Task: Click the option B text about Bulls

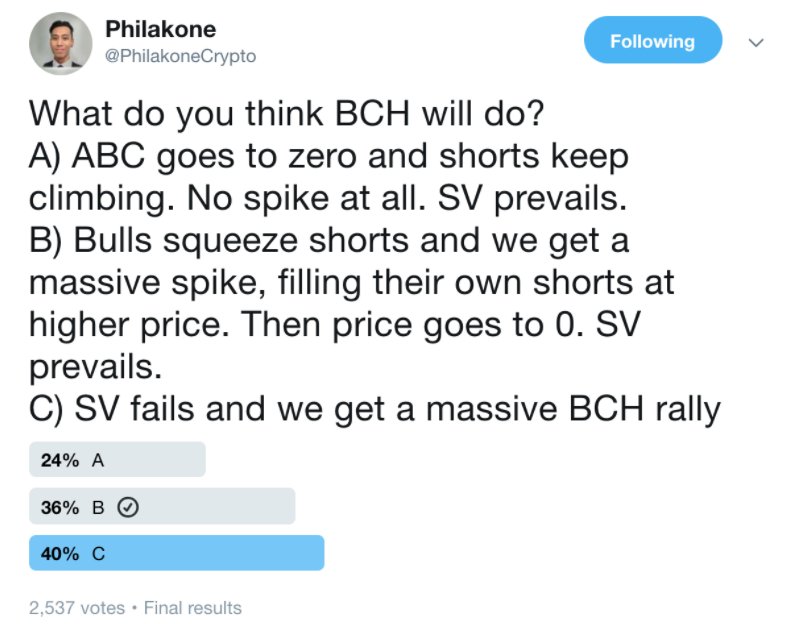Action: click(352, 303)
